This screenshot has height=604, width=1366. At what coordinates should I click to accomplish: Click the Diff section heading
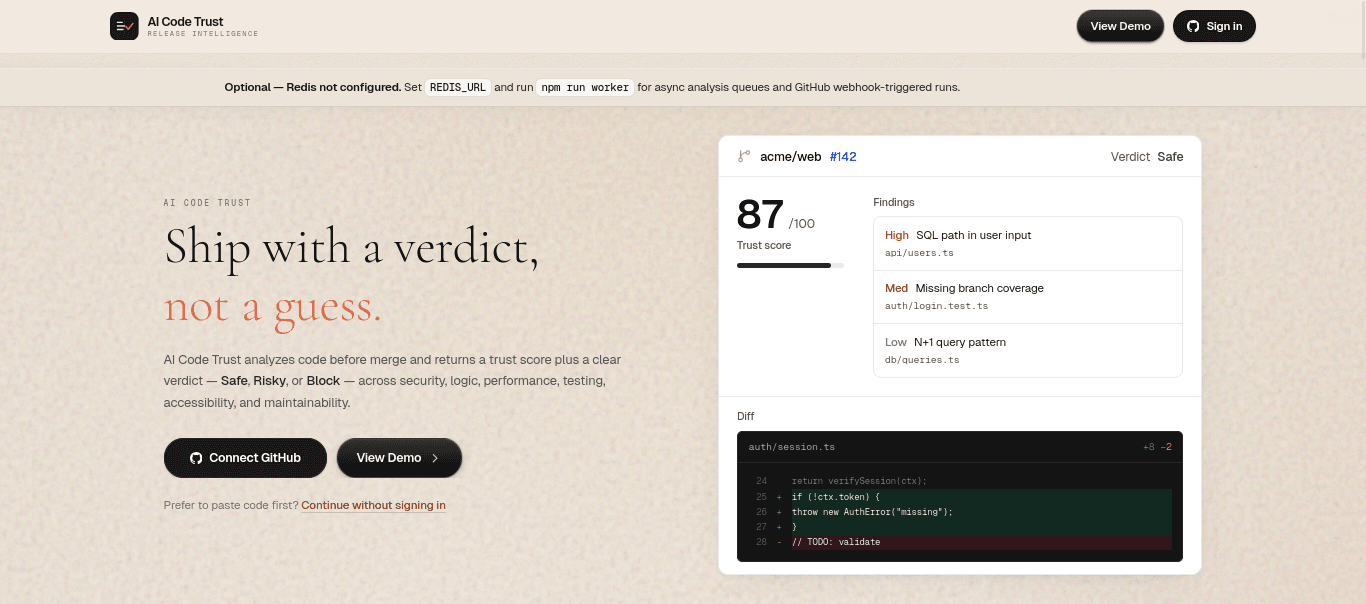pyautogui.click(x=746, y=416)
